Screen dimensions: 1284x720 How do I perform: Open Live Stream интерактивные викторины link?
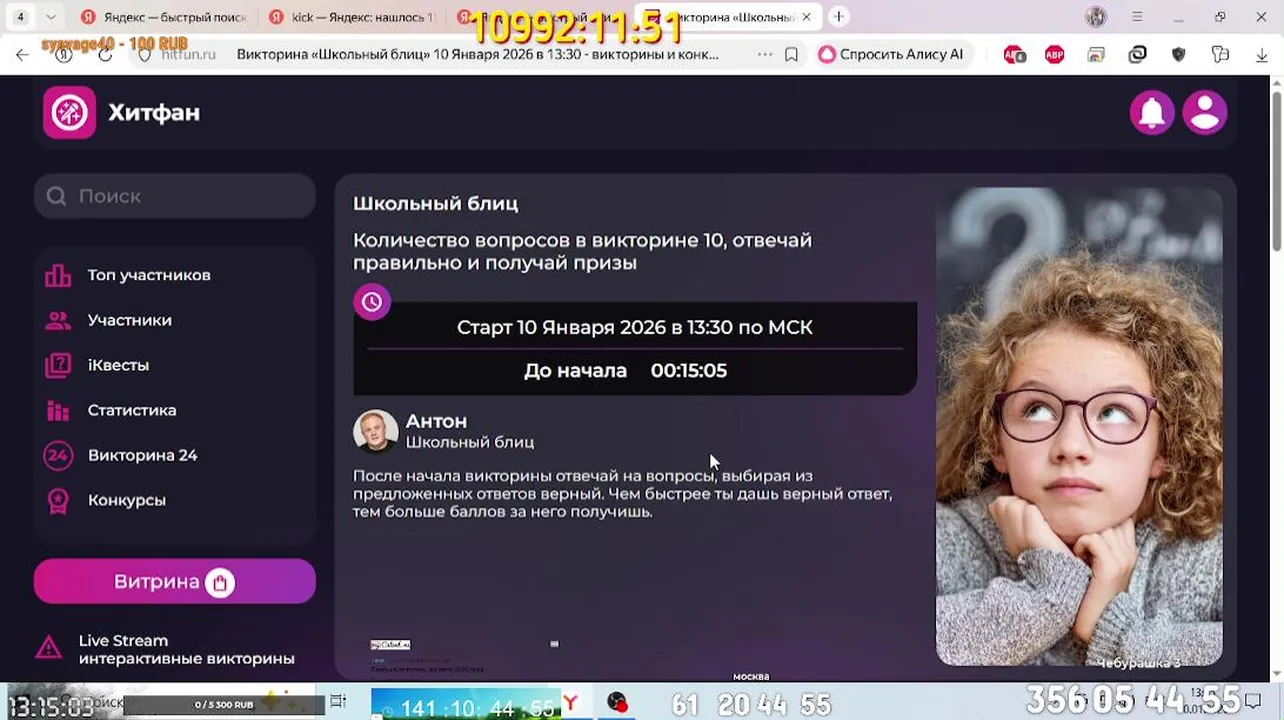186,649
